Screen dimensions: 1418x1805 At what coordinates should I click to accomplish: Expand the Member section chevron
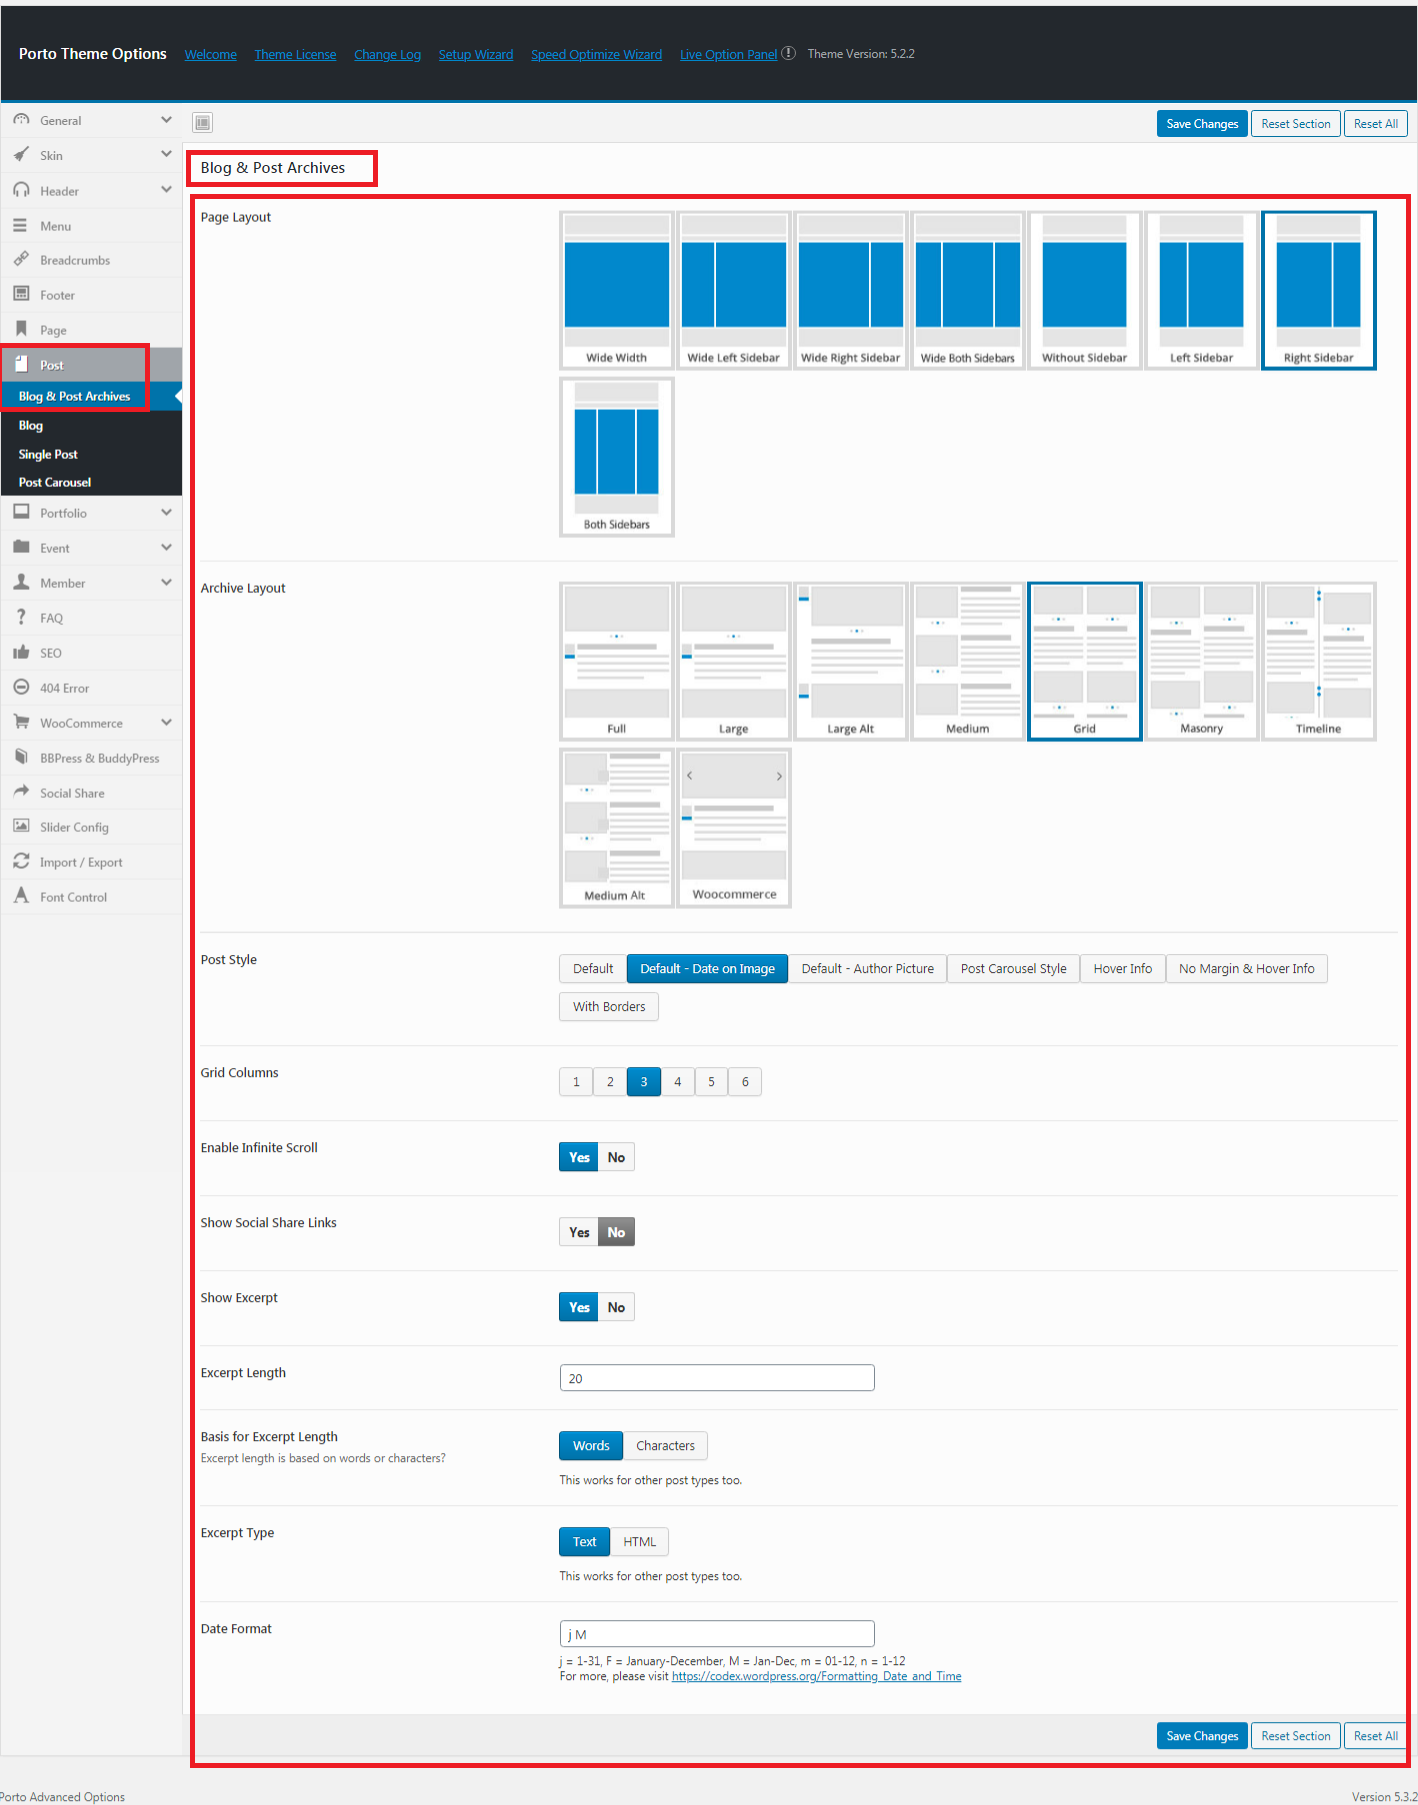pyautogui.click(x=166, y=582)
